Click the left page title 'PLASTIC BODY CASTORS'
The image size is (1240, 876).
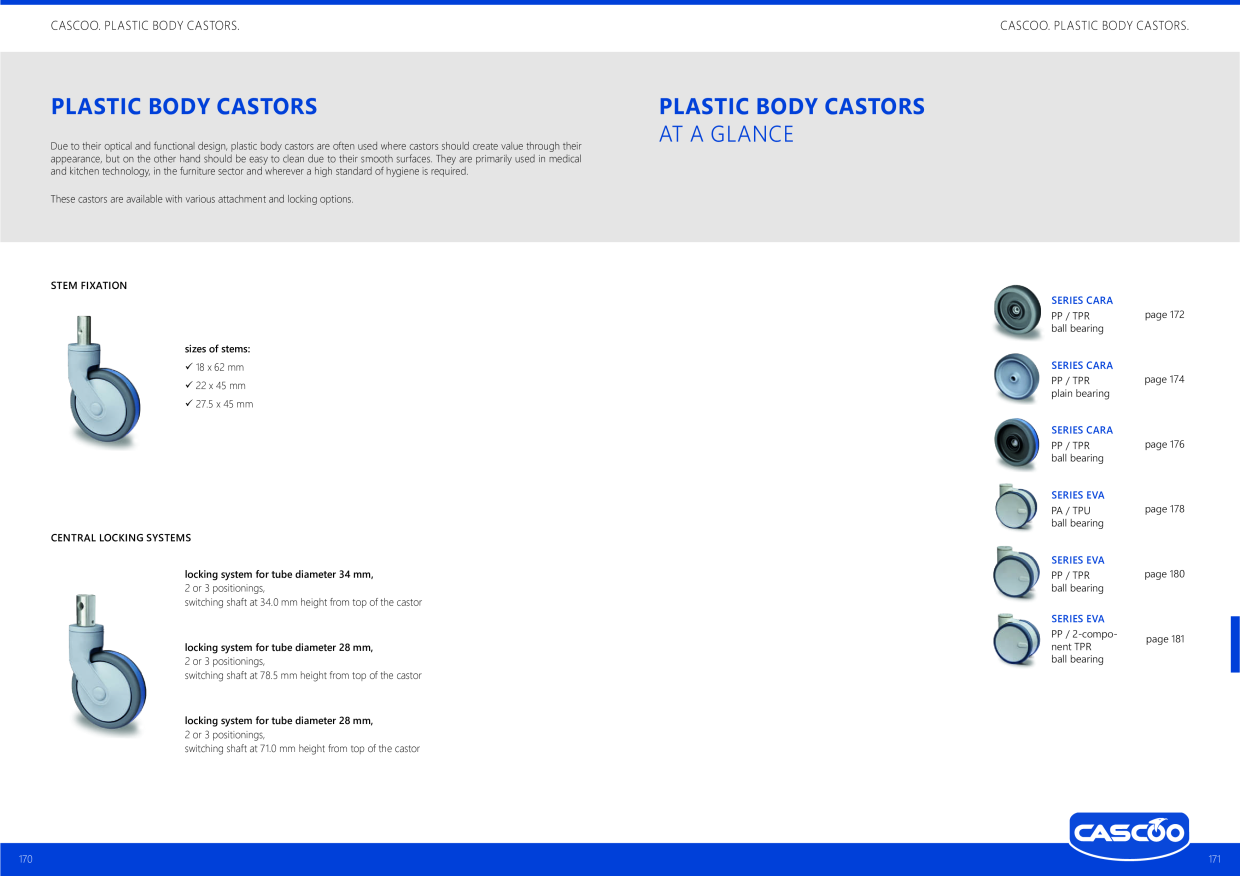click(x=184, y=106)
